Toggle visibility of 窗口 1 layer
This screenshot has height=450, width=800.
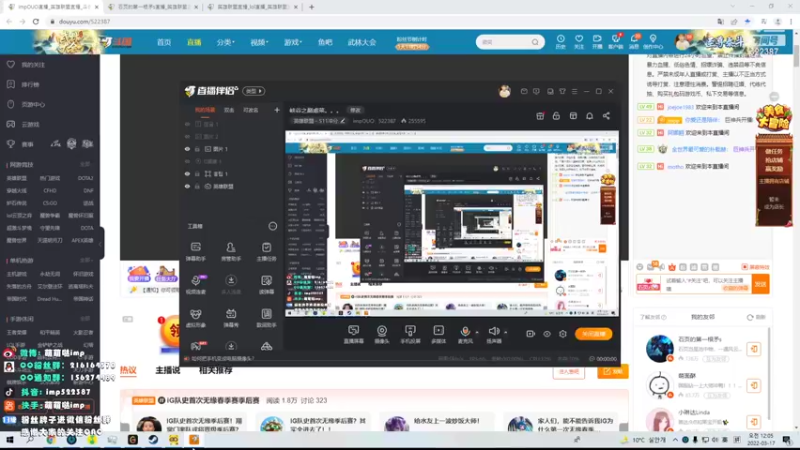[187, 174]
